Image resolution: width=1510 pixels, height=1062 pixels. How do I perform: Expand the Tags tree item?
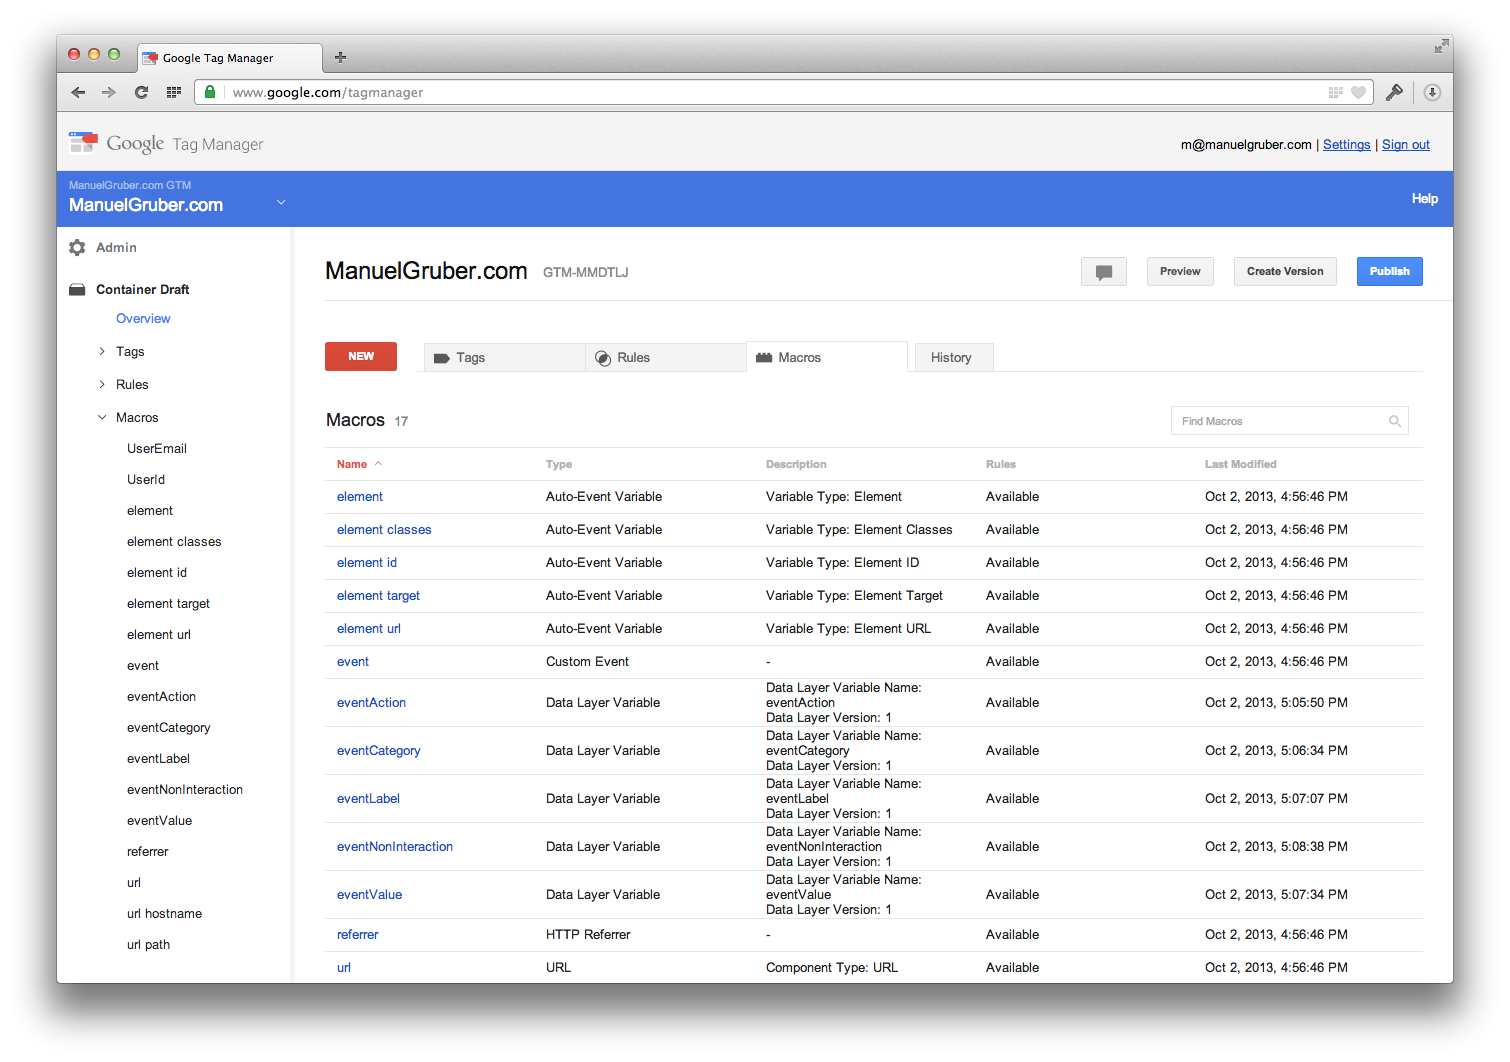(102, 351)
